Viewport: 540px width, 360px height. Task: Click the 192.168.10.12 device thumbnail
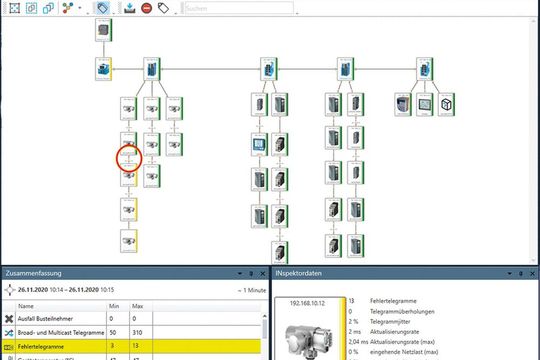pyautogui.click(x=310, y=329)
